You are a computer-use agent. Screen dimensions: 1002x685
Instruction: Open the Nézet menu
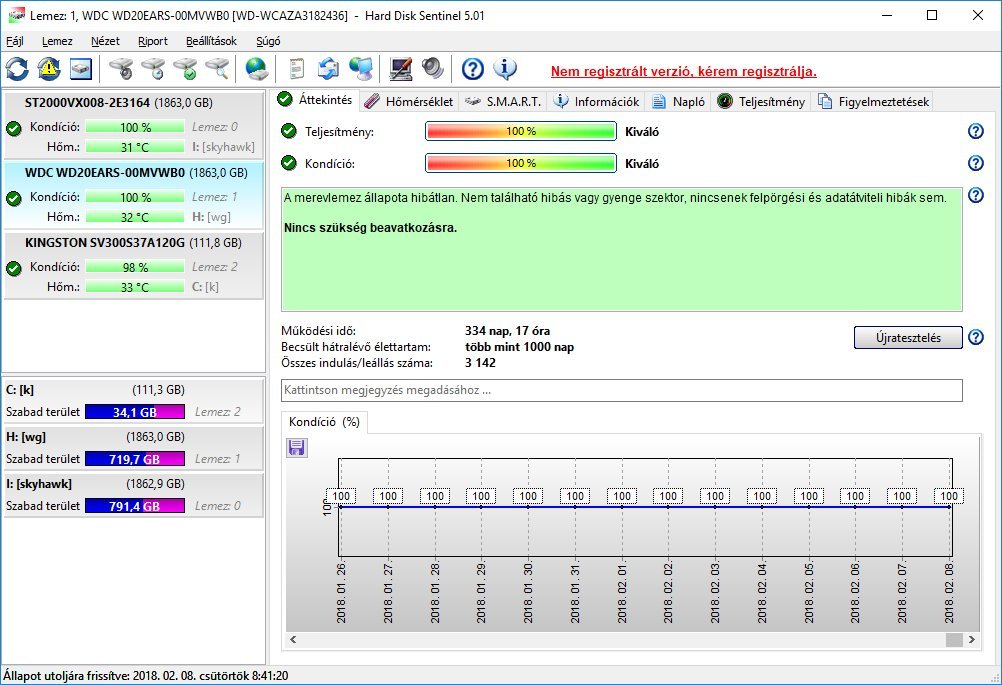pos(105,41)
